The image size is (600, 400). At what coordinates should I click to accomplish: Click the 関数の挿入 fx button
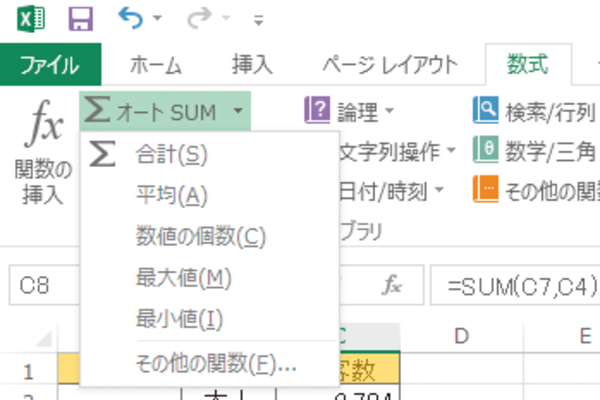(x=43, y=151)
